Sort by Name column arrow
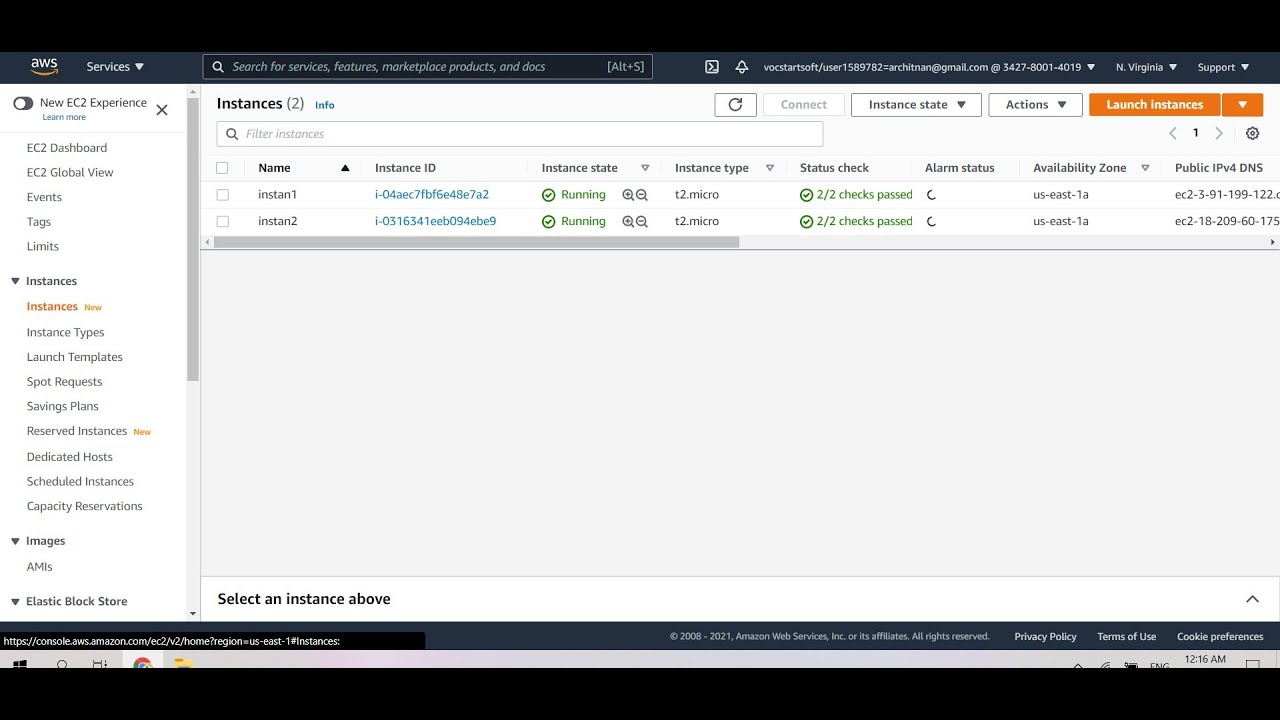This screenshot has width=1280, height=720. pyautogui.click(x=345, y=168)
